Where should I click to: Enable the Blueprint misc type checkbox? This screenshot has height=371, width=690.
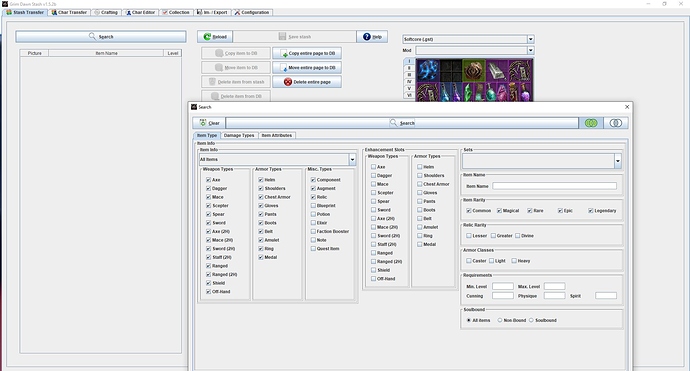point(313,206)
